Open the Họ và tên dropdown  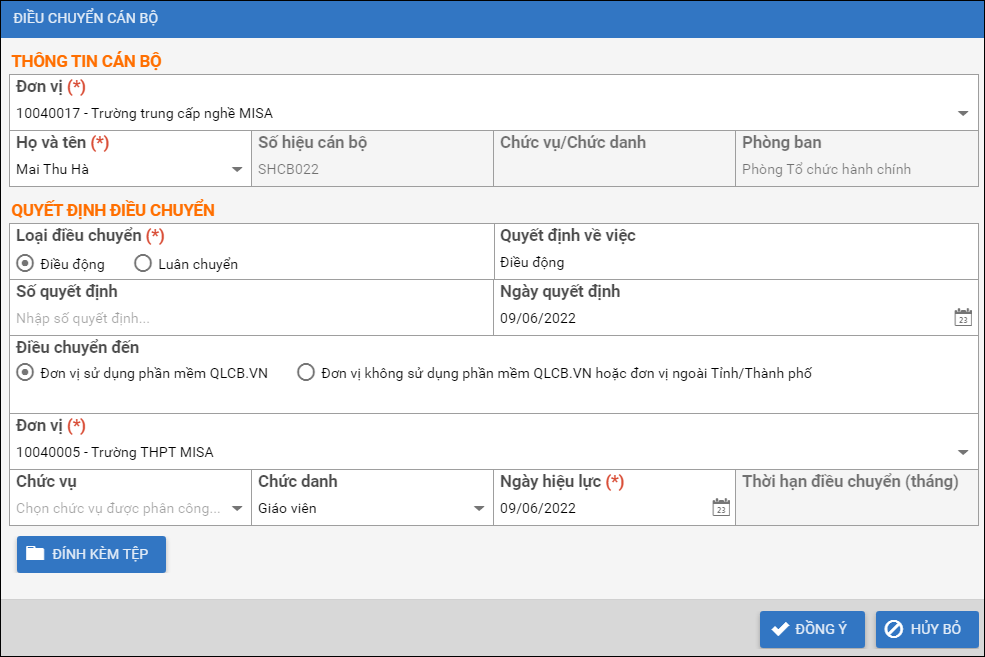point(237,170)
